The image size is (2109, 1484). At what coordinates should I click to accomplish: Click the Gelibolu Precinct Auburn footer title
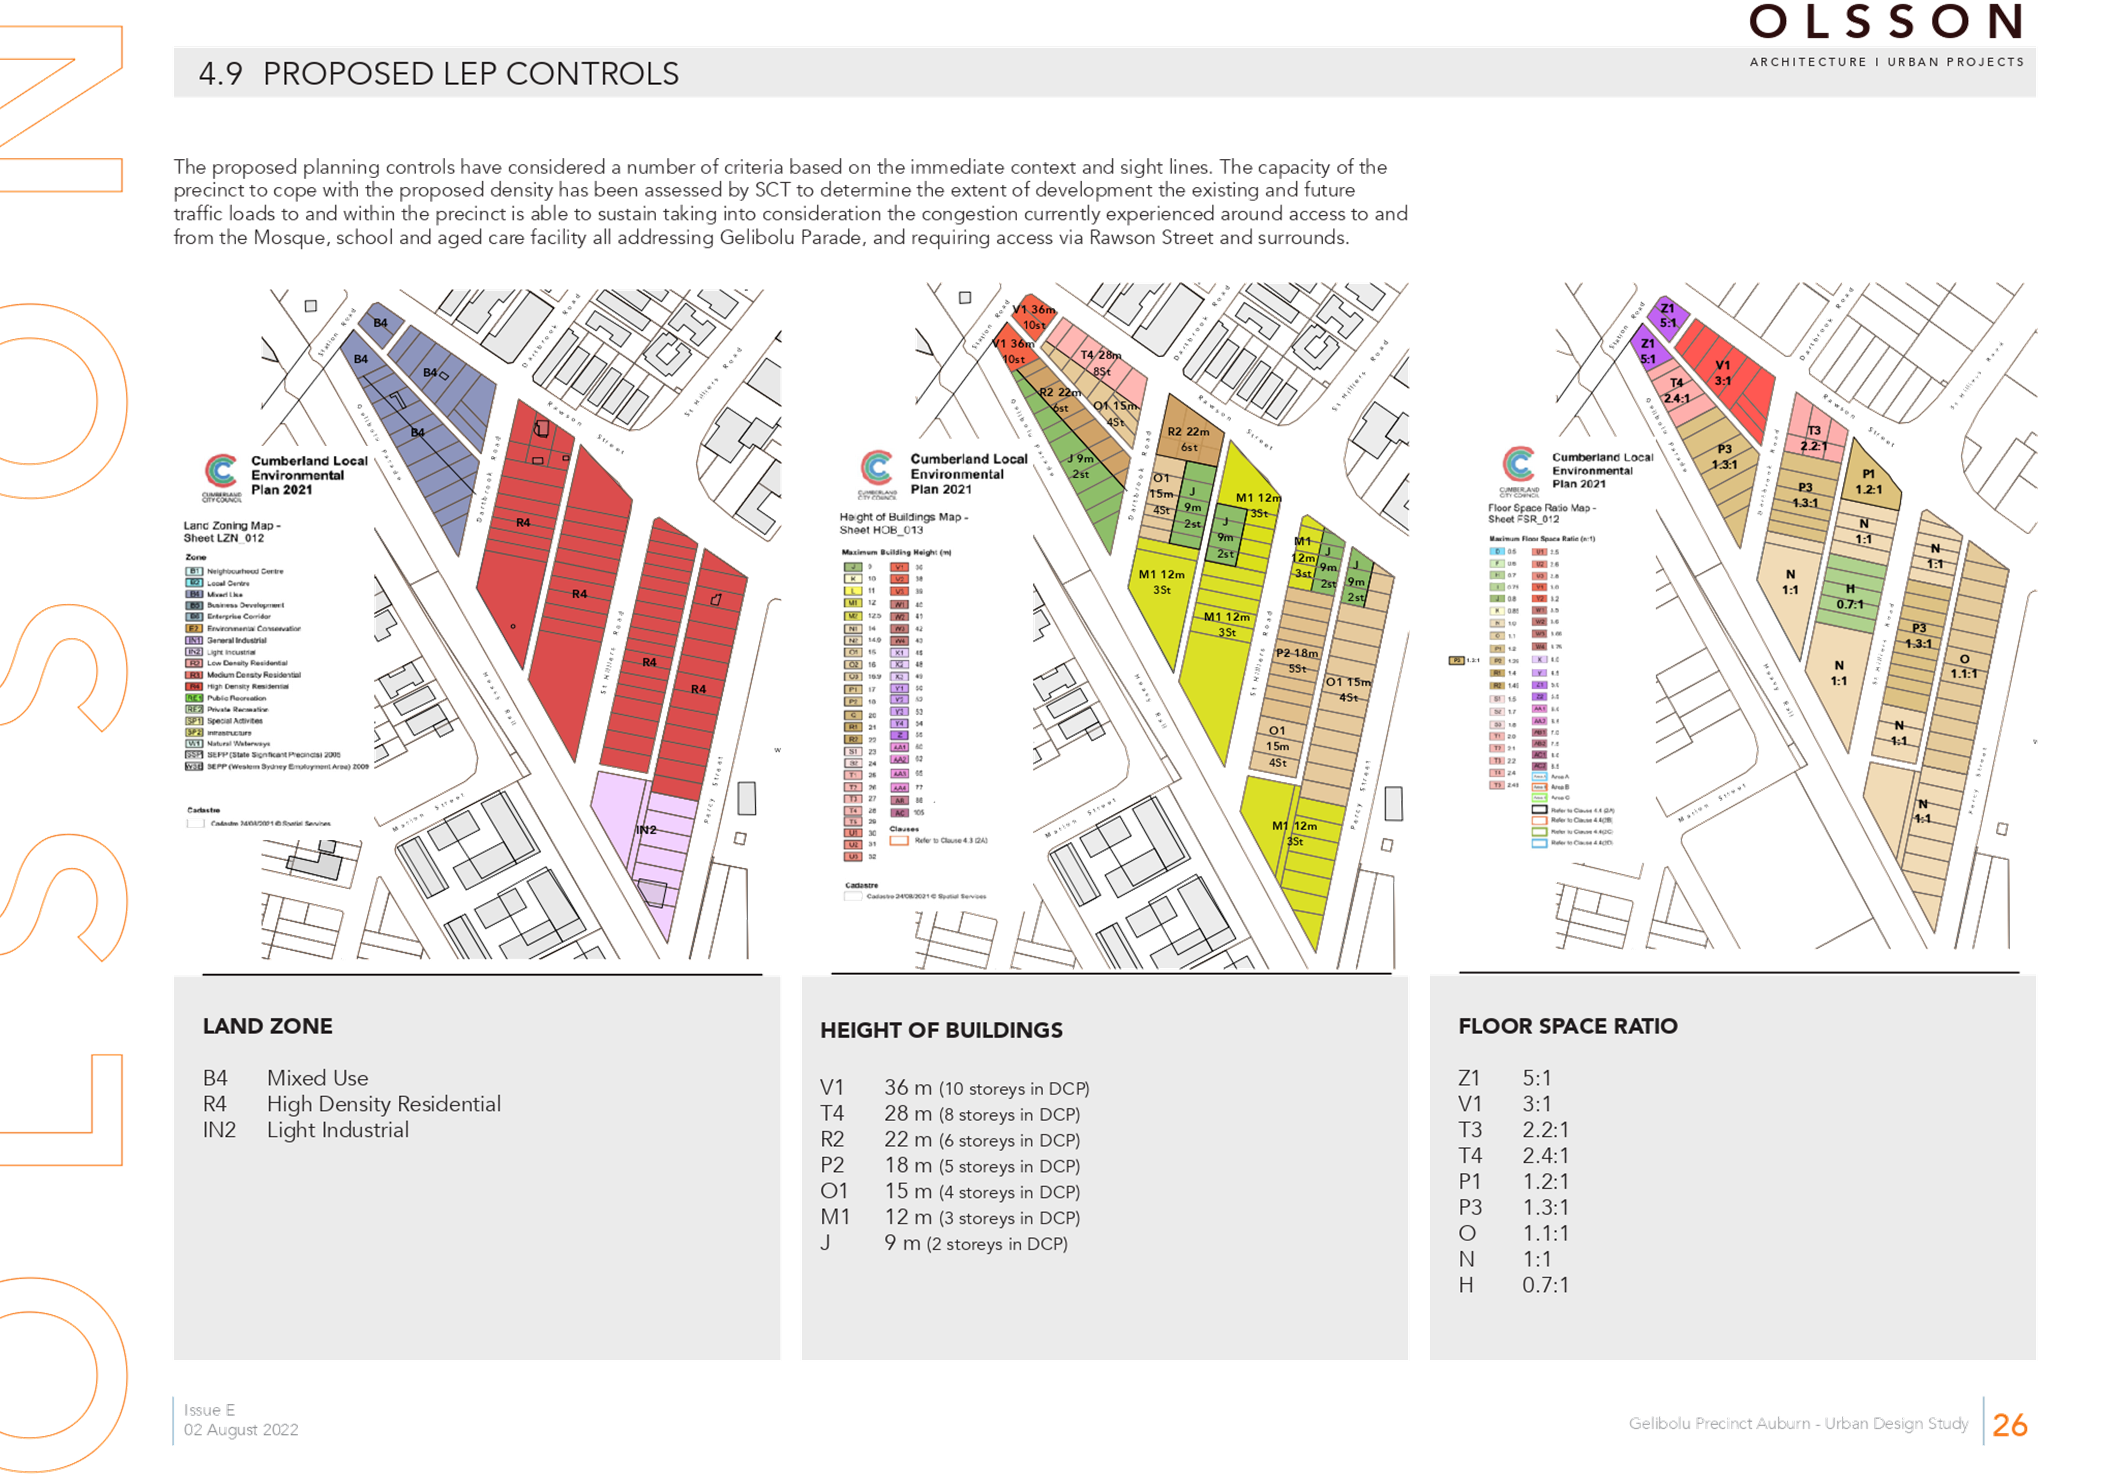click(x=1797, y=1423)
